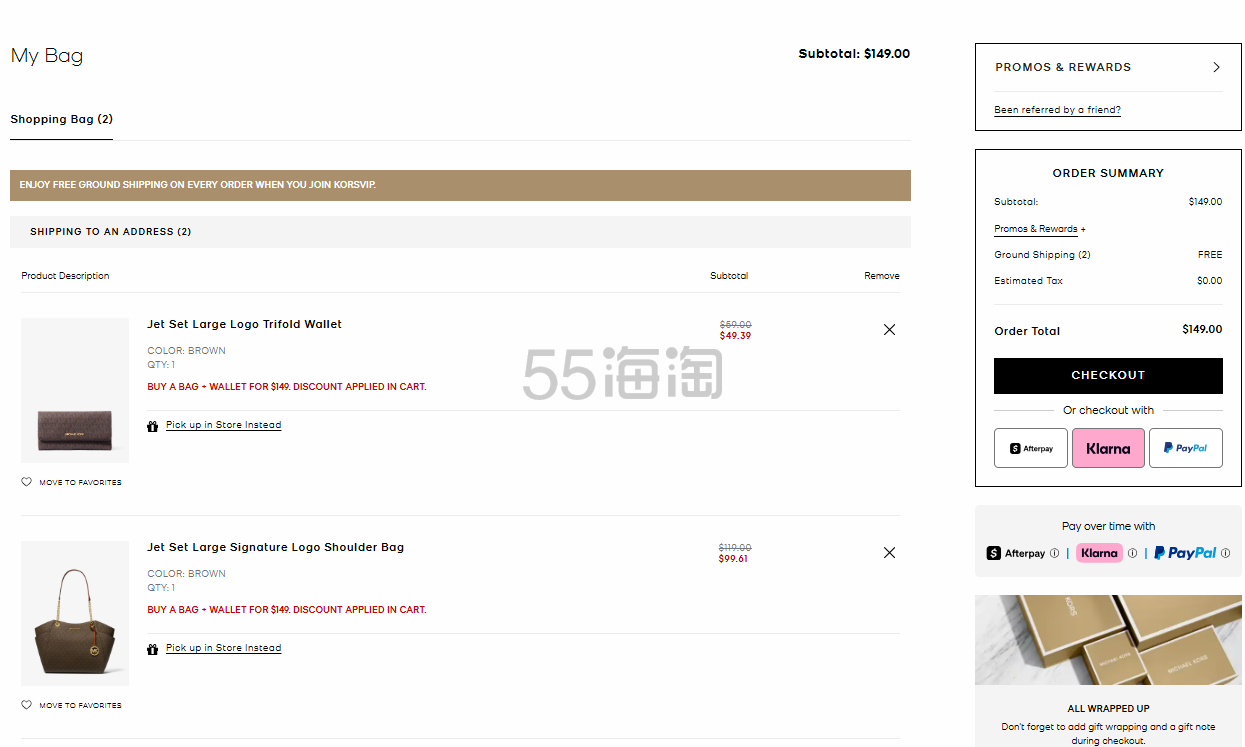The image size is (1245, 747).
Task: Expand Promos & Rewards + in order summary
Action: pos(1039,229)
